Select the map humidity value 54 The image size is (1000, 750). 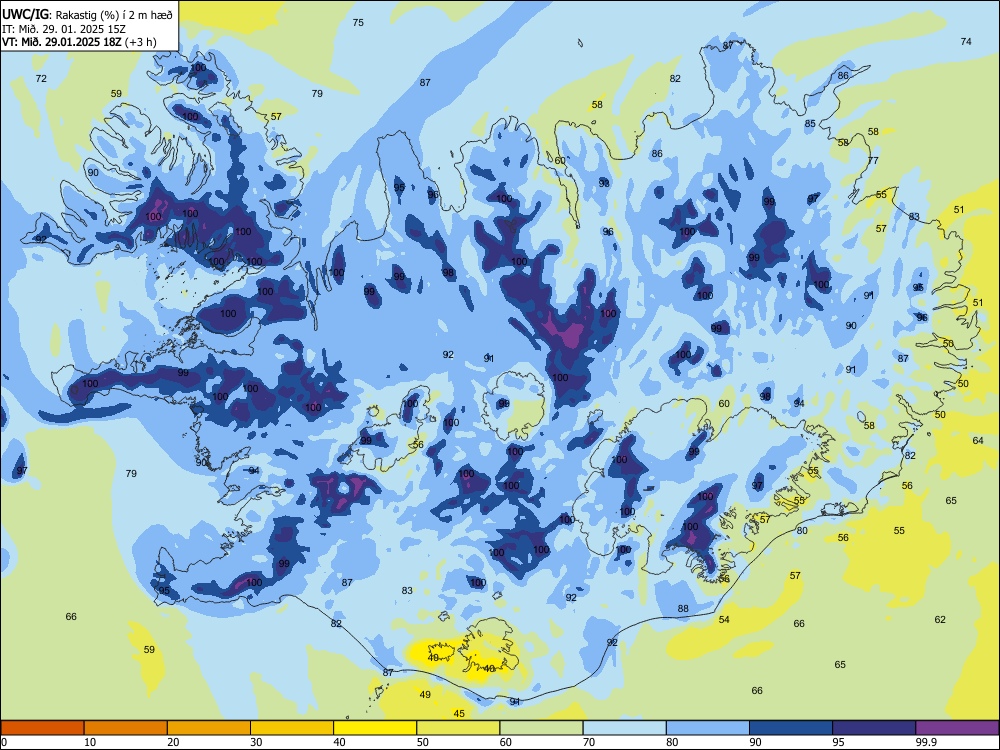pyautogui.click(x=724, y=619)
